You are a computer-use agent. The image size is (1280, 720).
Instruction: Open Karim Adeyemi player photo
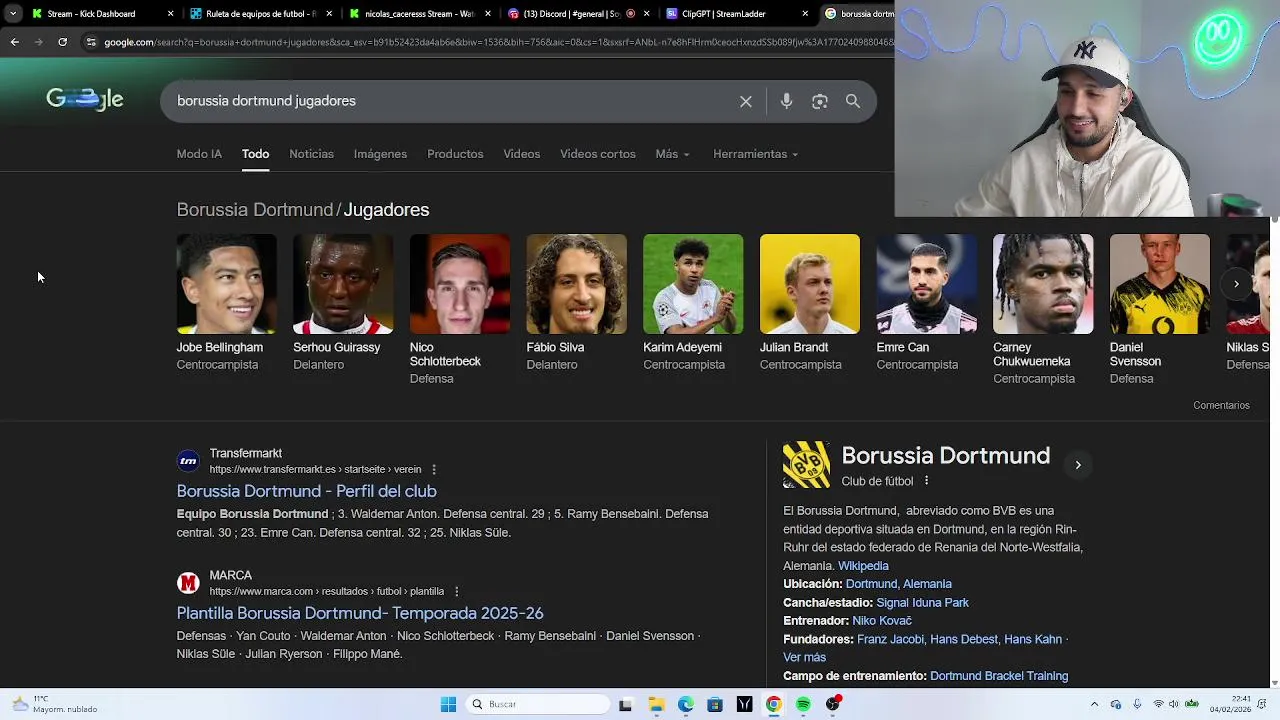click(x=693, y=284)
